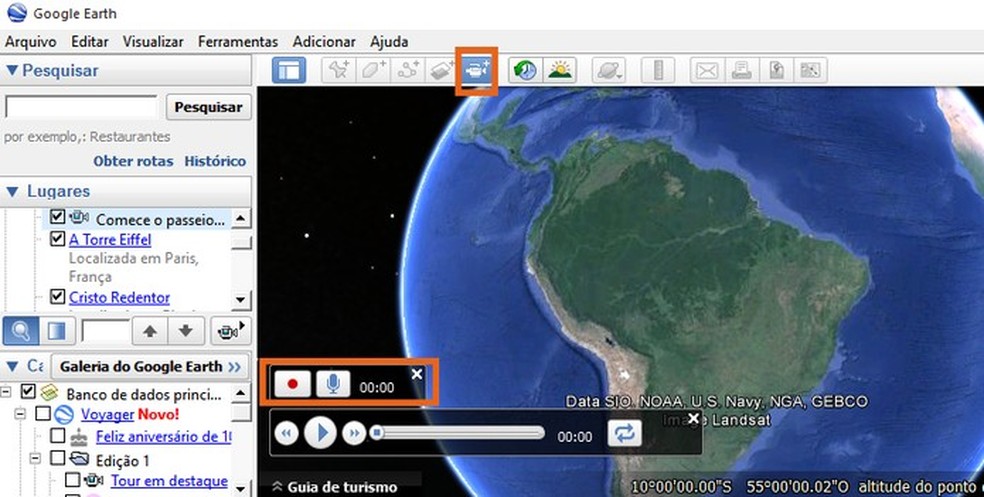This screenshot has width=984, height=497.
Task: Click the Email envelope icon
Action: point(707,70)
